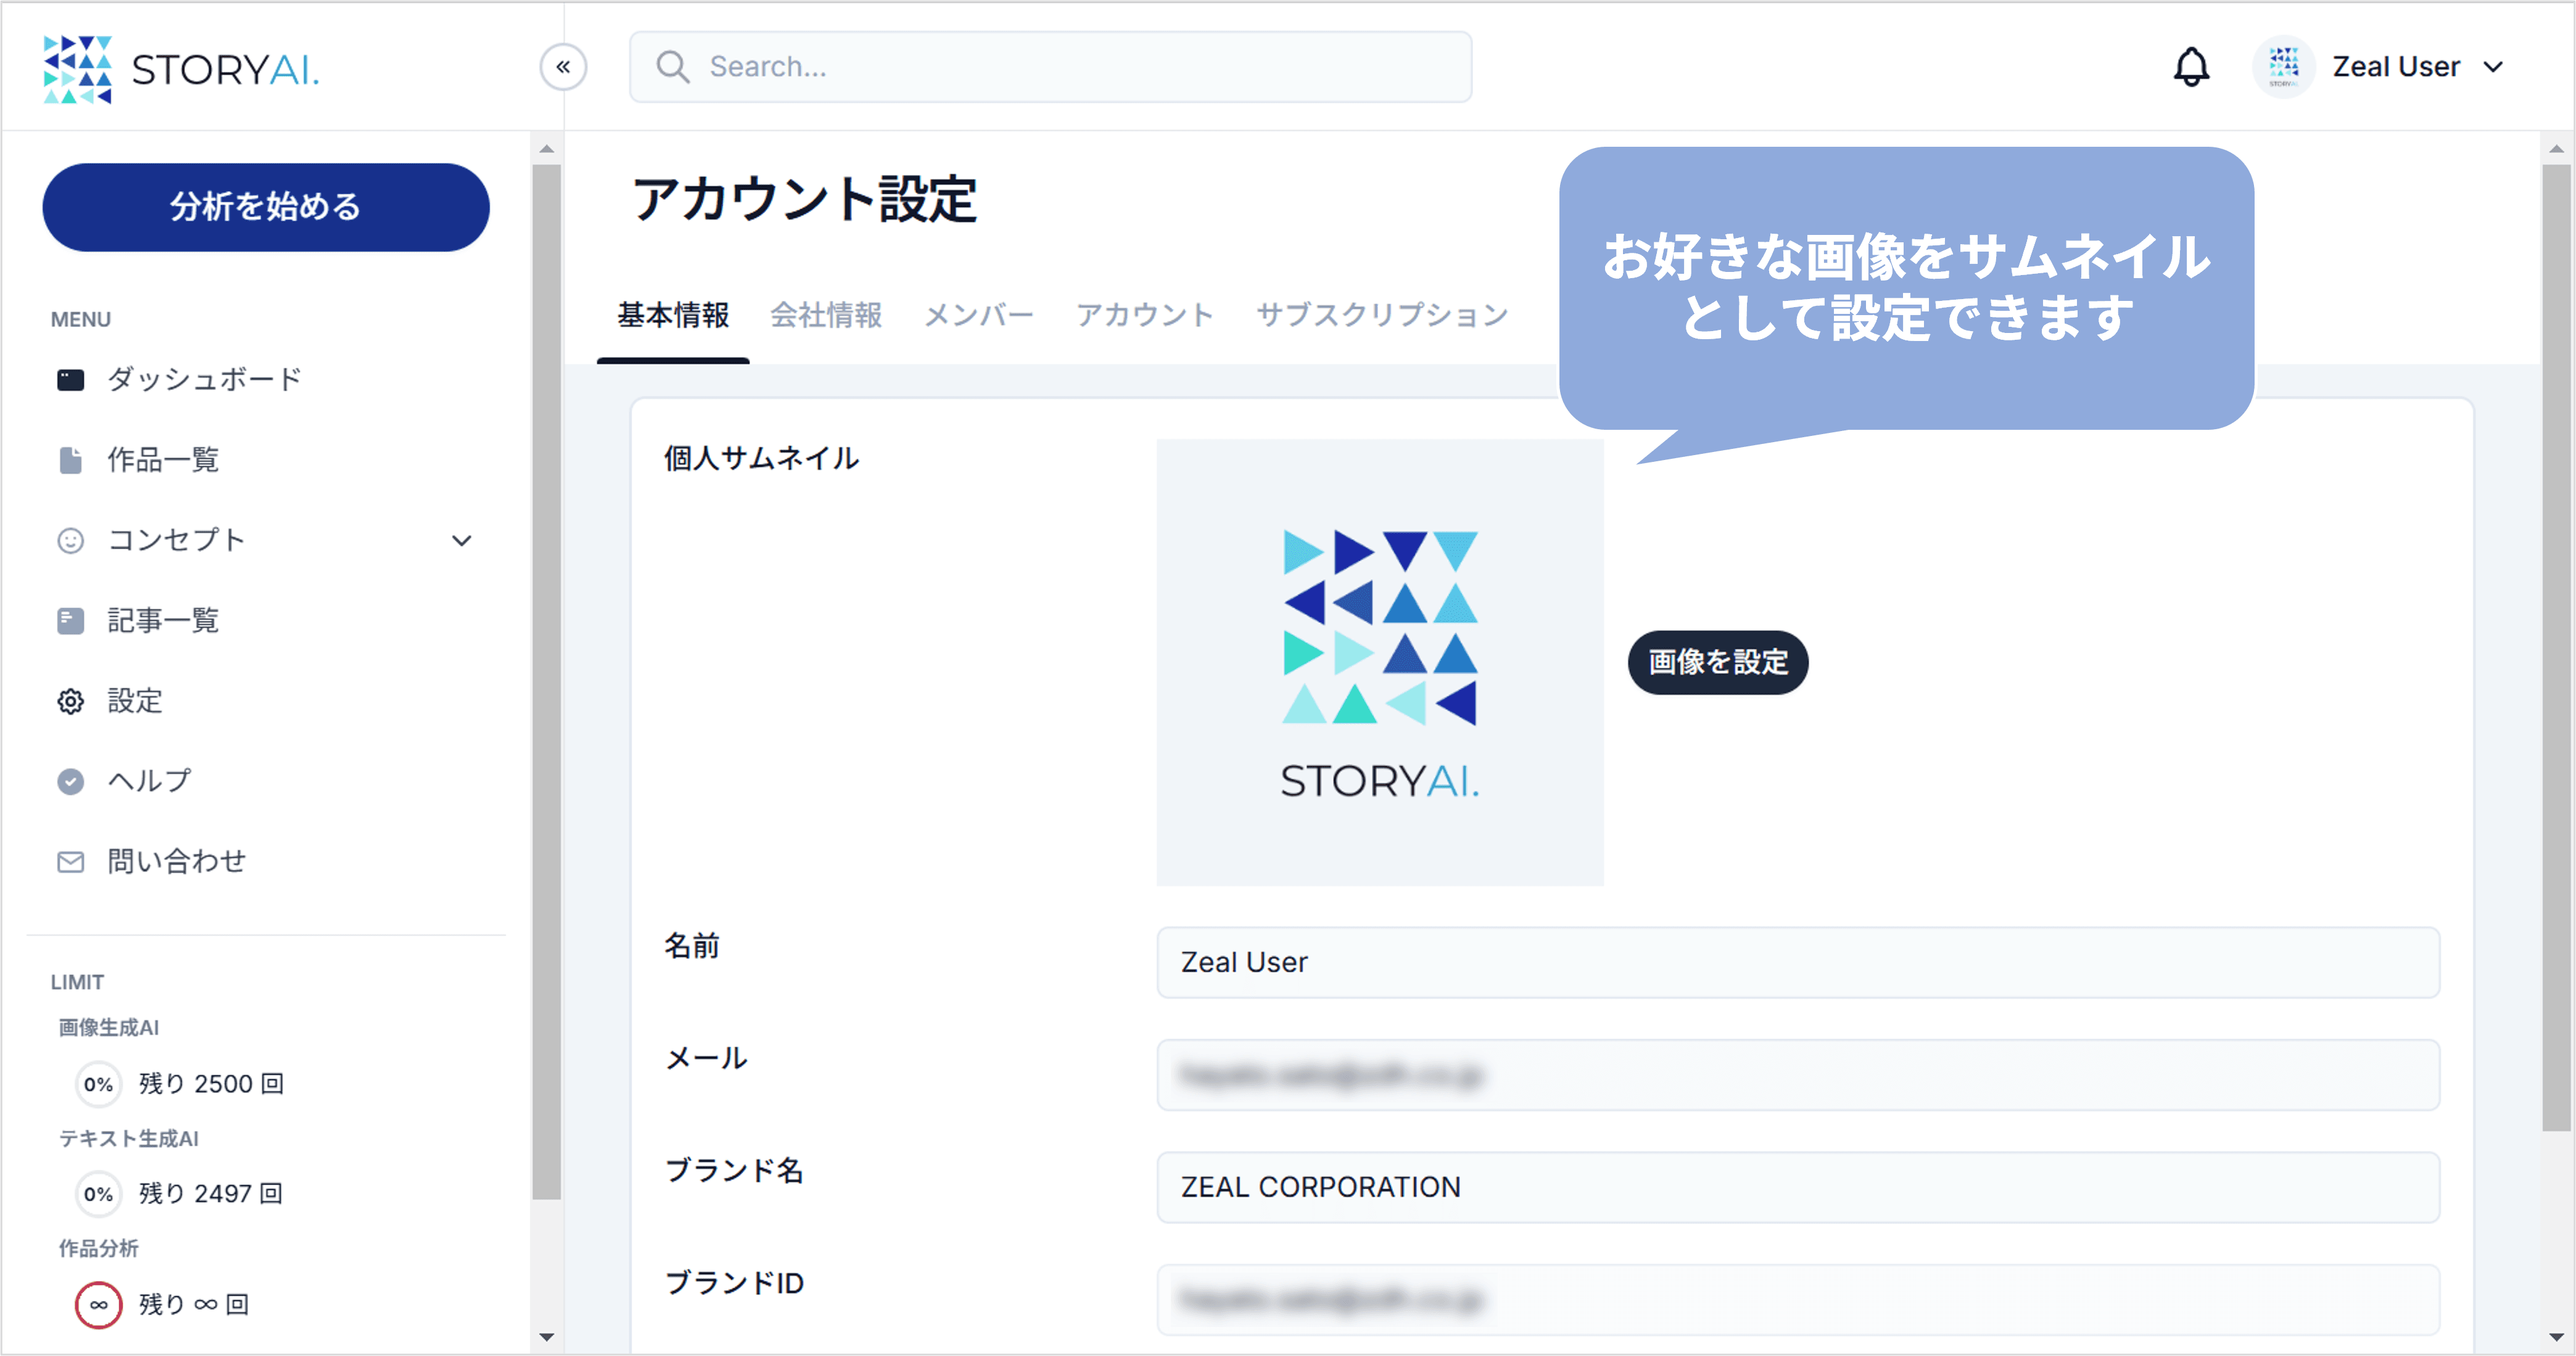The height and width of the screenshot is (1356, 2576).
Task: Click the sidebar scrollbar thumb
Action: pyautogui.click(x=546, y=682)
